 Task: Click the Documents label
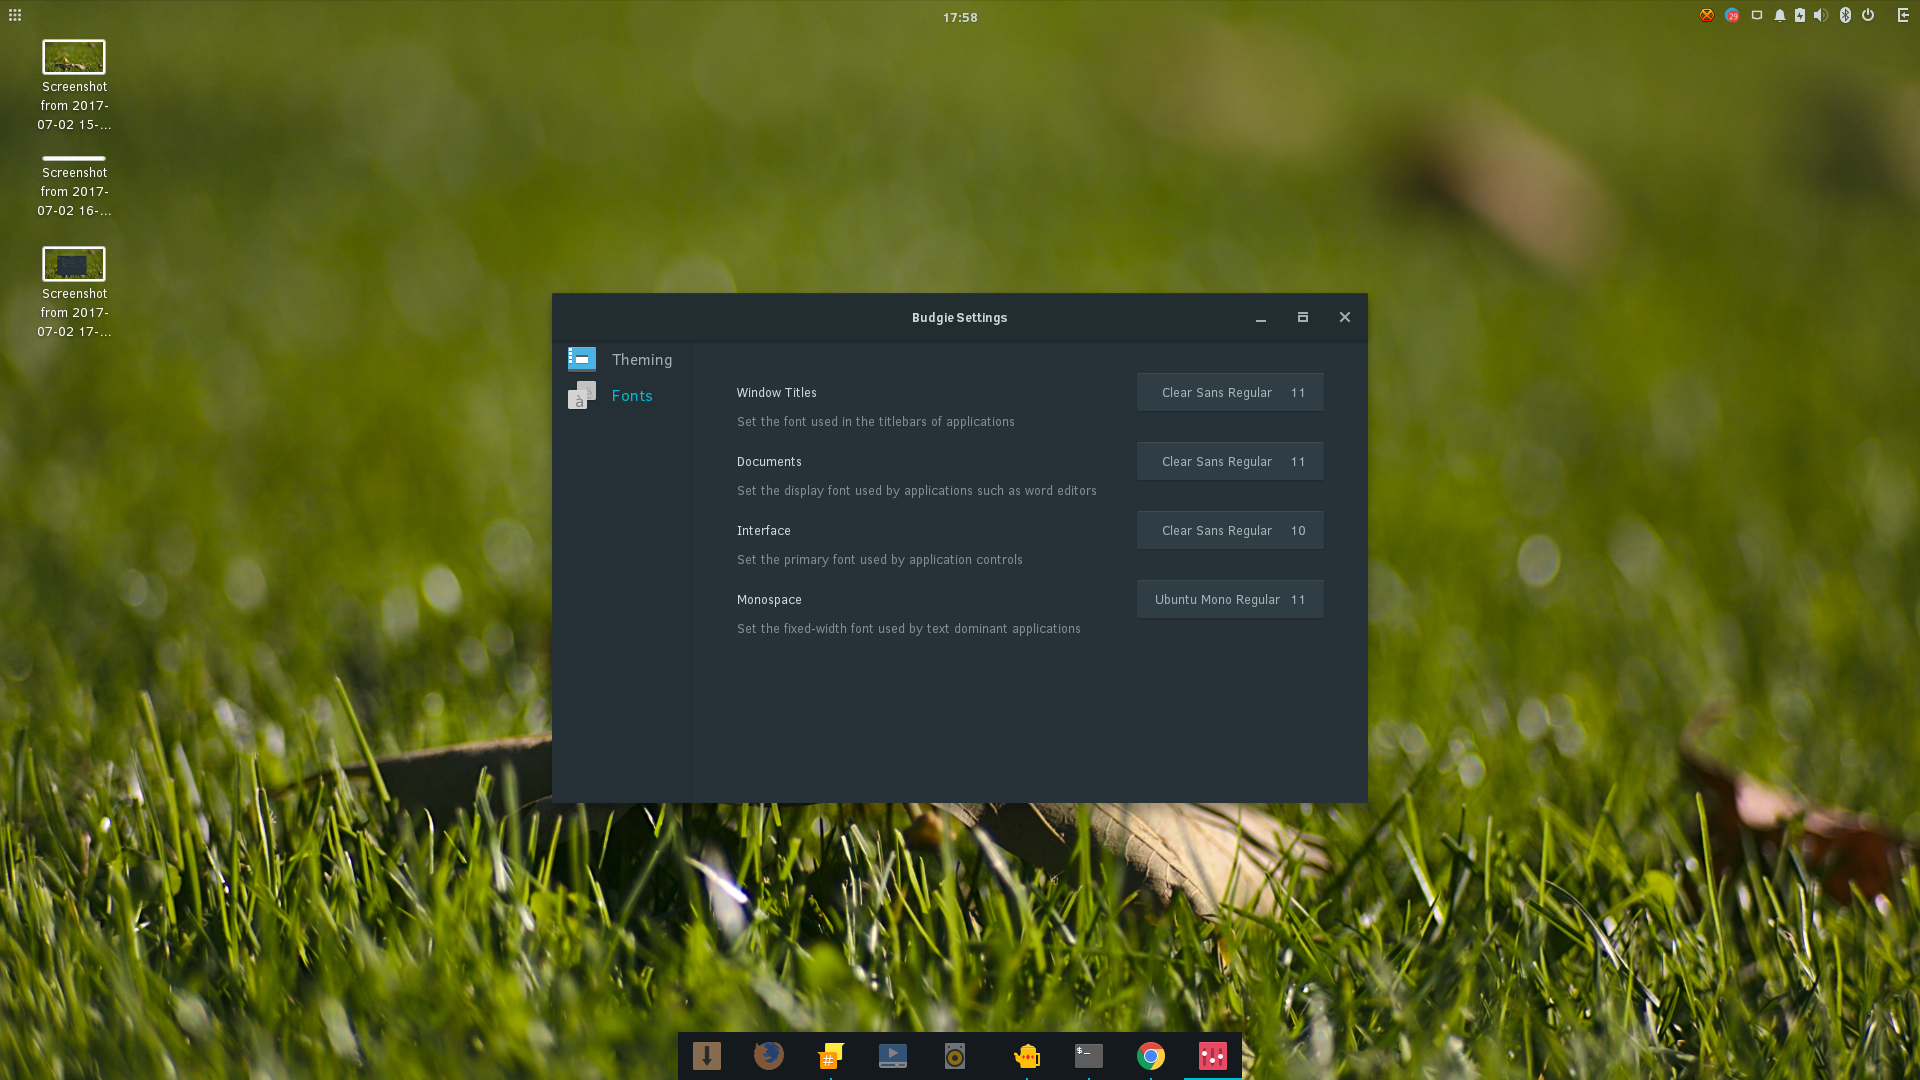(769, 461)
